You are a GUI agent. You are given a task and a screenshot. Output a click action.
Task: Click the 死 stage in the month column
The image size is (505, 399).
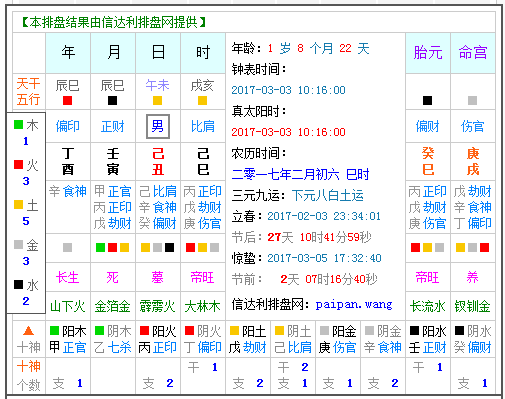pos(112,277)
